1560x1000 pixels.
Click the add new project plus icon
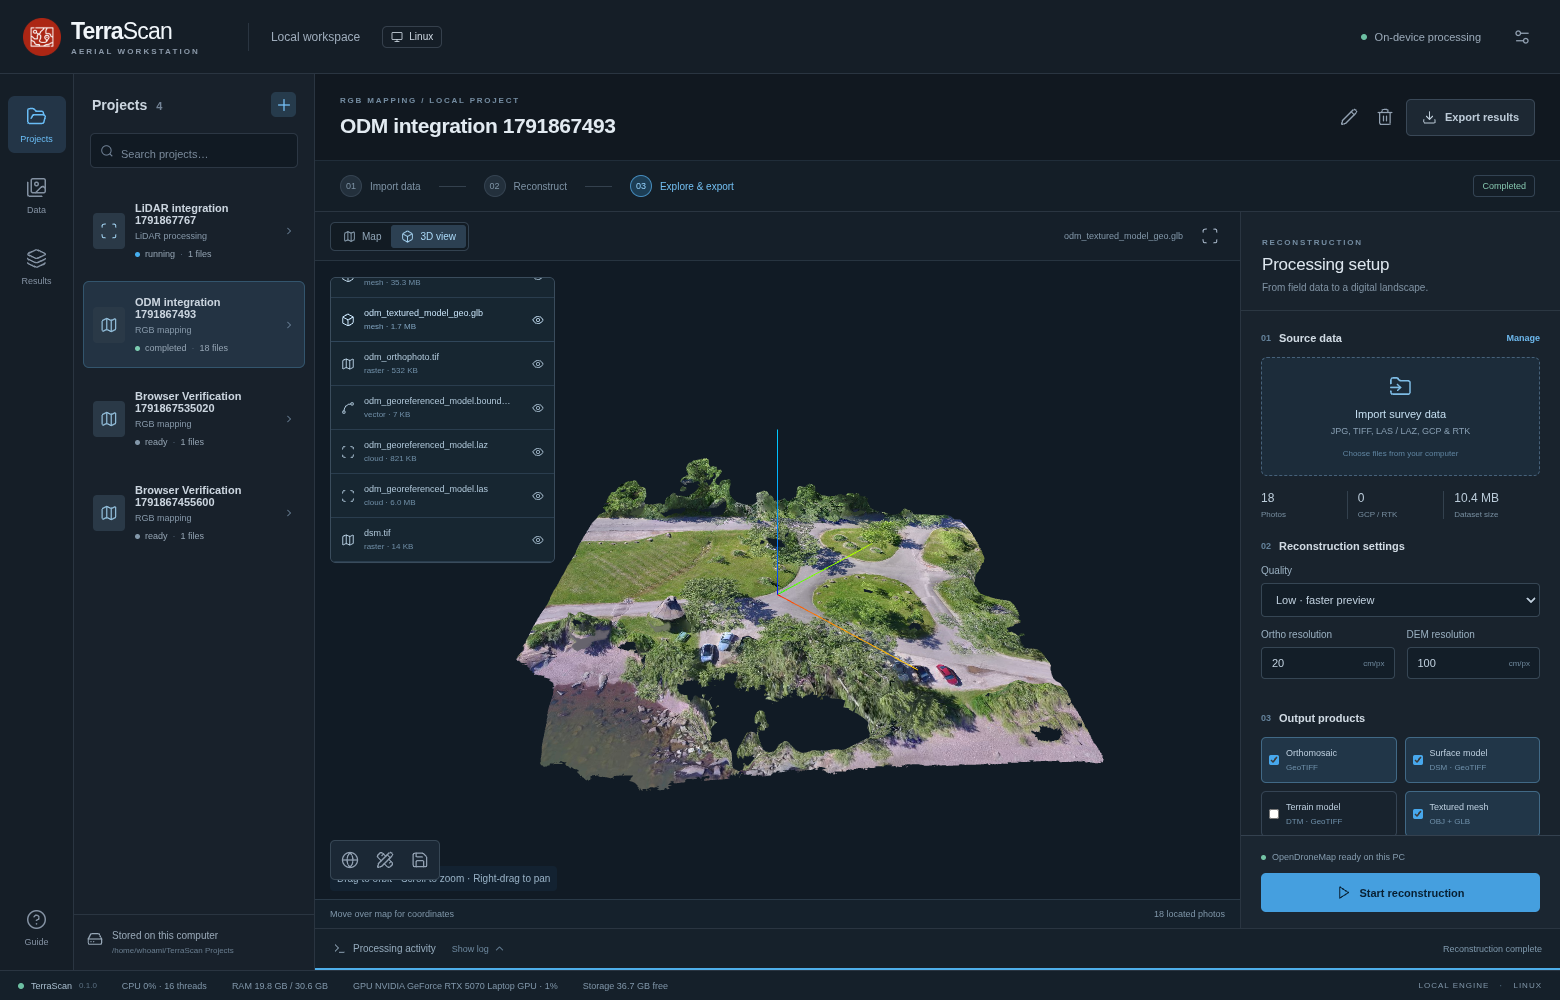pos(283,105)
